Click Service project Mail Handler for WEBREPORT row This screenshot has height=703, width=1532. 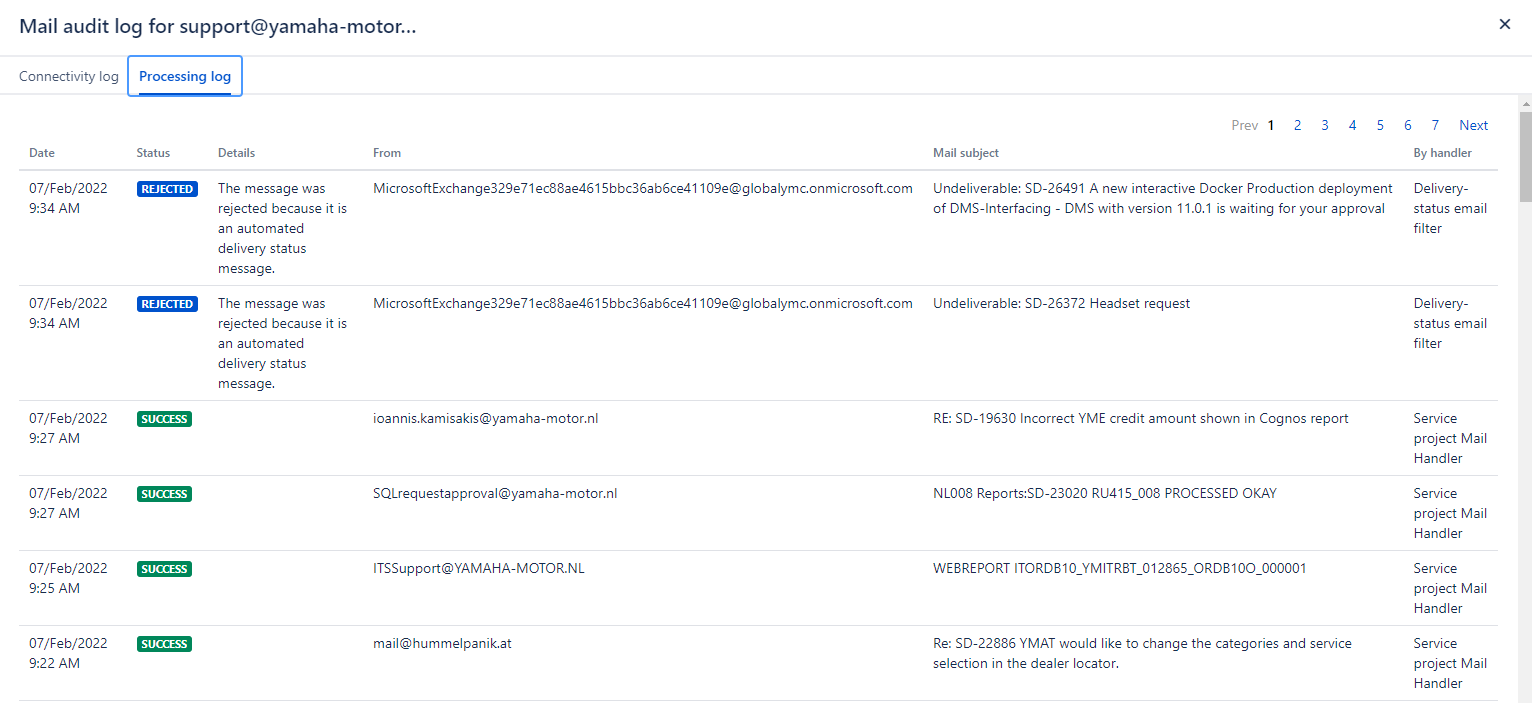click(x=1450, y=588)
